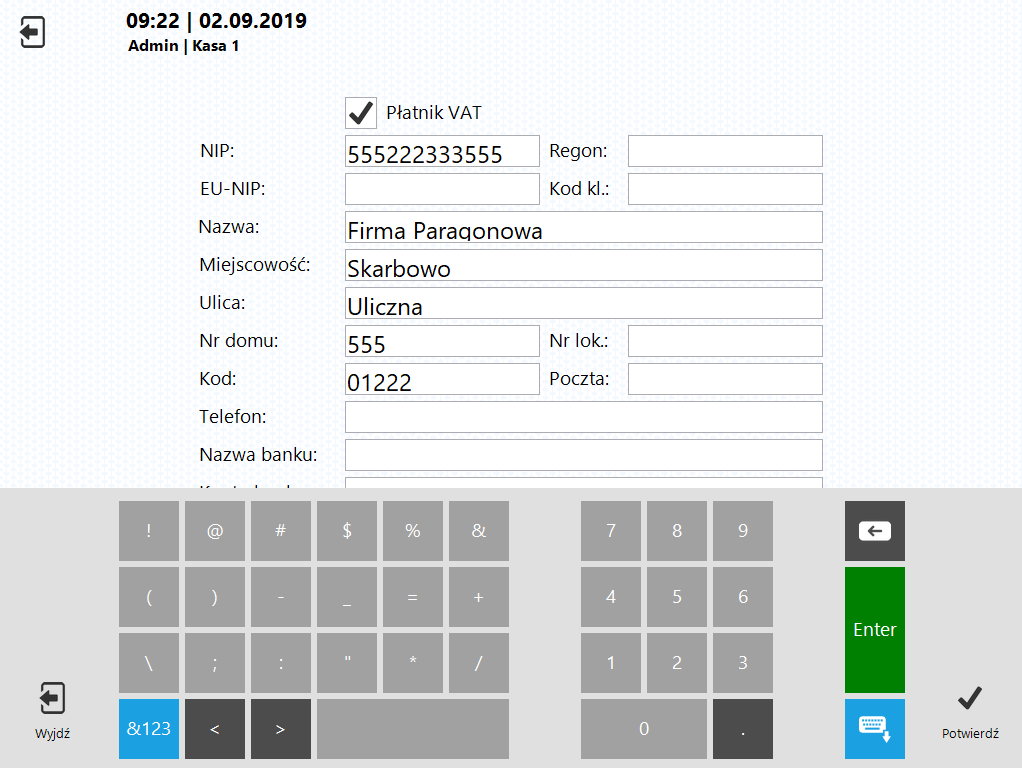
Task: Select the Poczta input field
Action: 725,379
